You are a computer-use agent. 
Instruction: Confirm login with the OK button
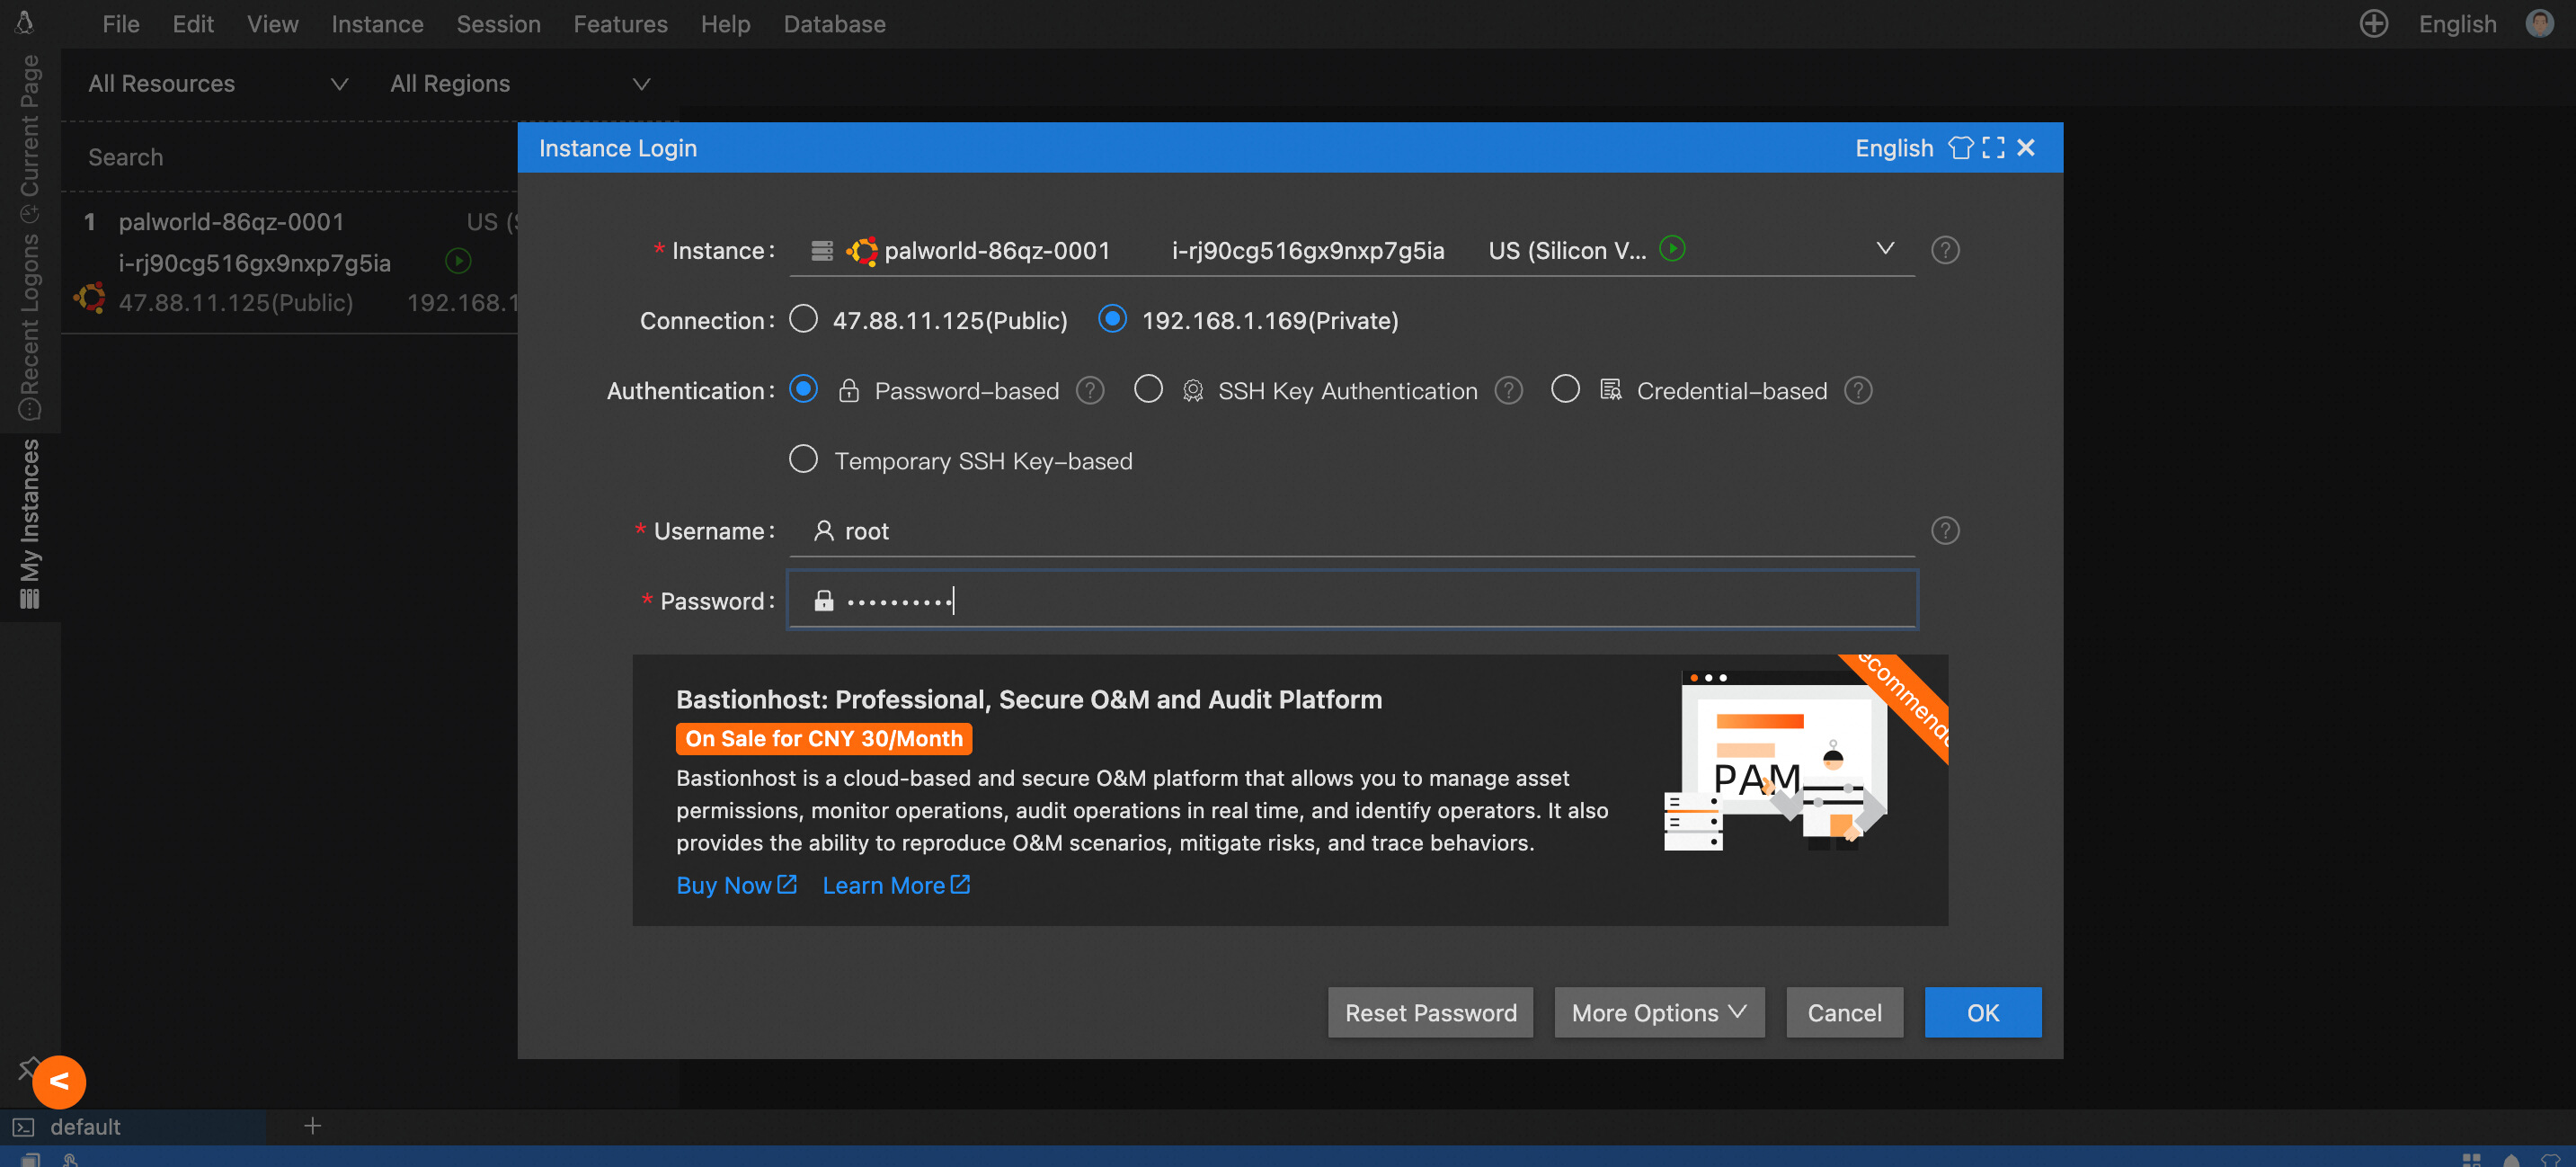coord(1982,1012)
